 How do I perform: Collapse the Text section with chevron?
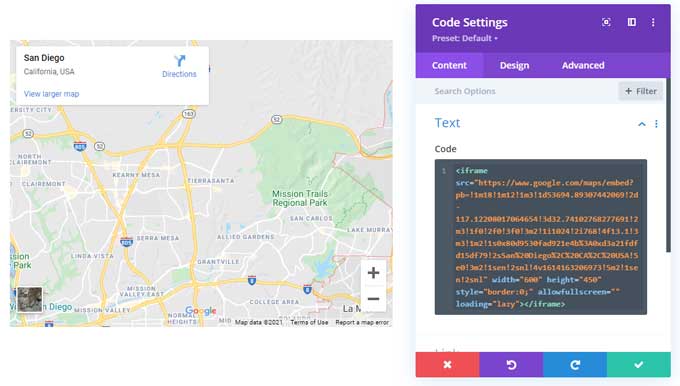(642, 124)
